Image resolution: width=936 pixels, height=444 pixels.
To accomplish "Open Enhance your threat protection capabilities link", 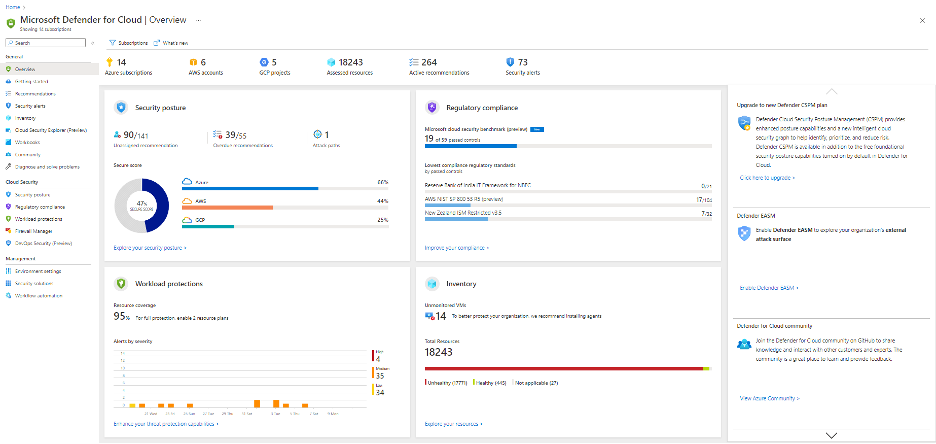I will coord(165,424).
